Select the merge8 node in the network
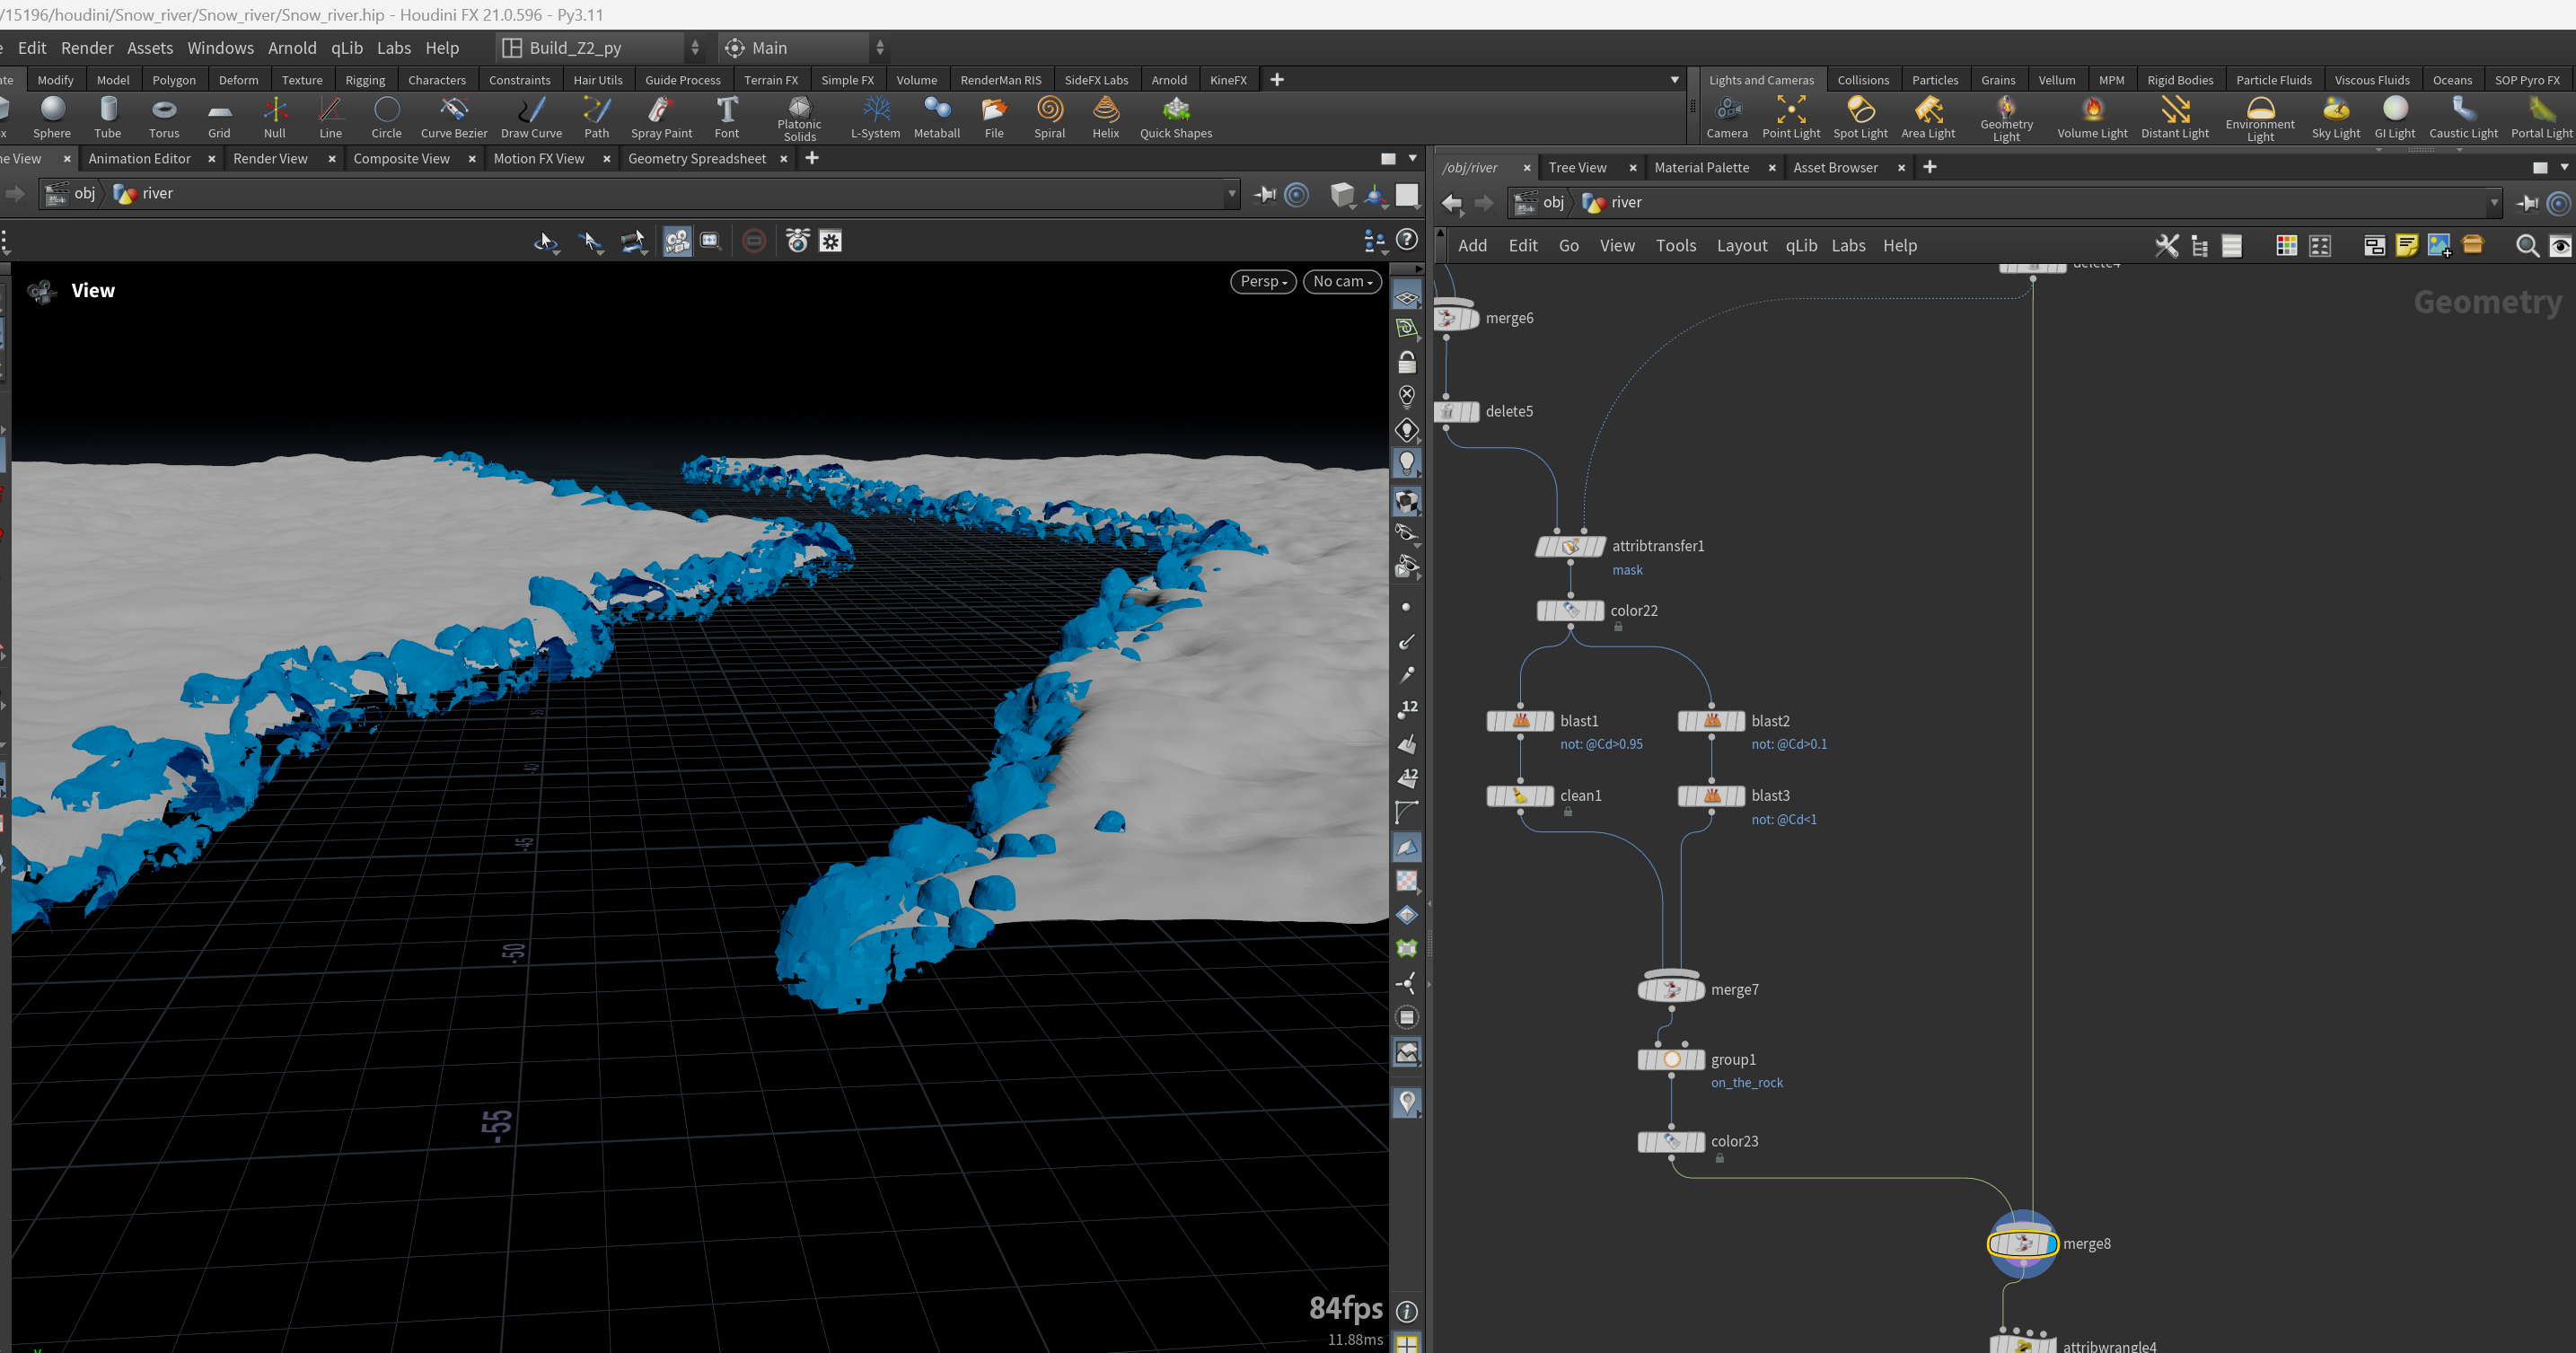Screen dimensions: 2576x1353 (2021, 1244)
